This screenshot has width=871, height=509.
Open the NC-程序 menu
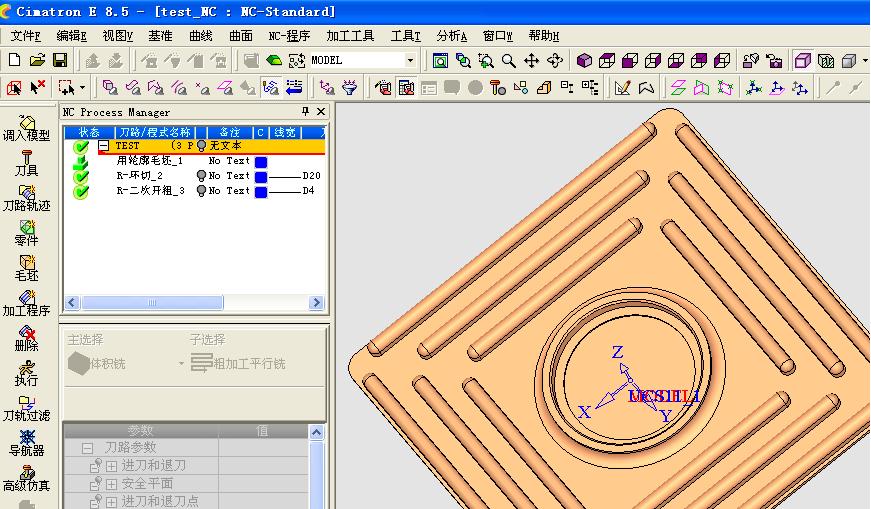pos(289,36)
